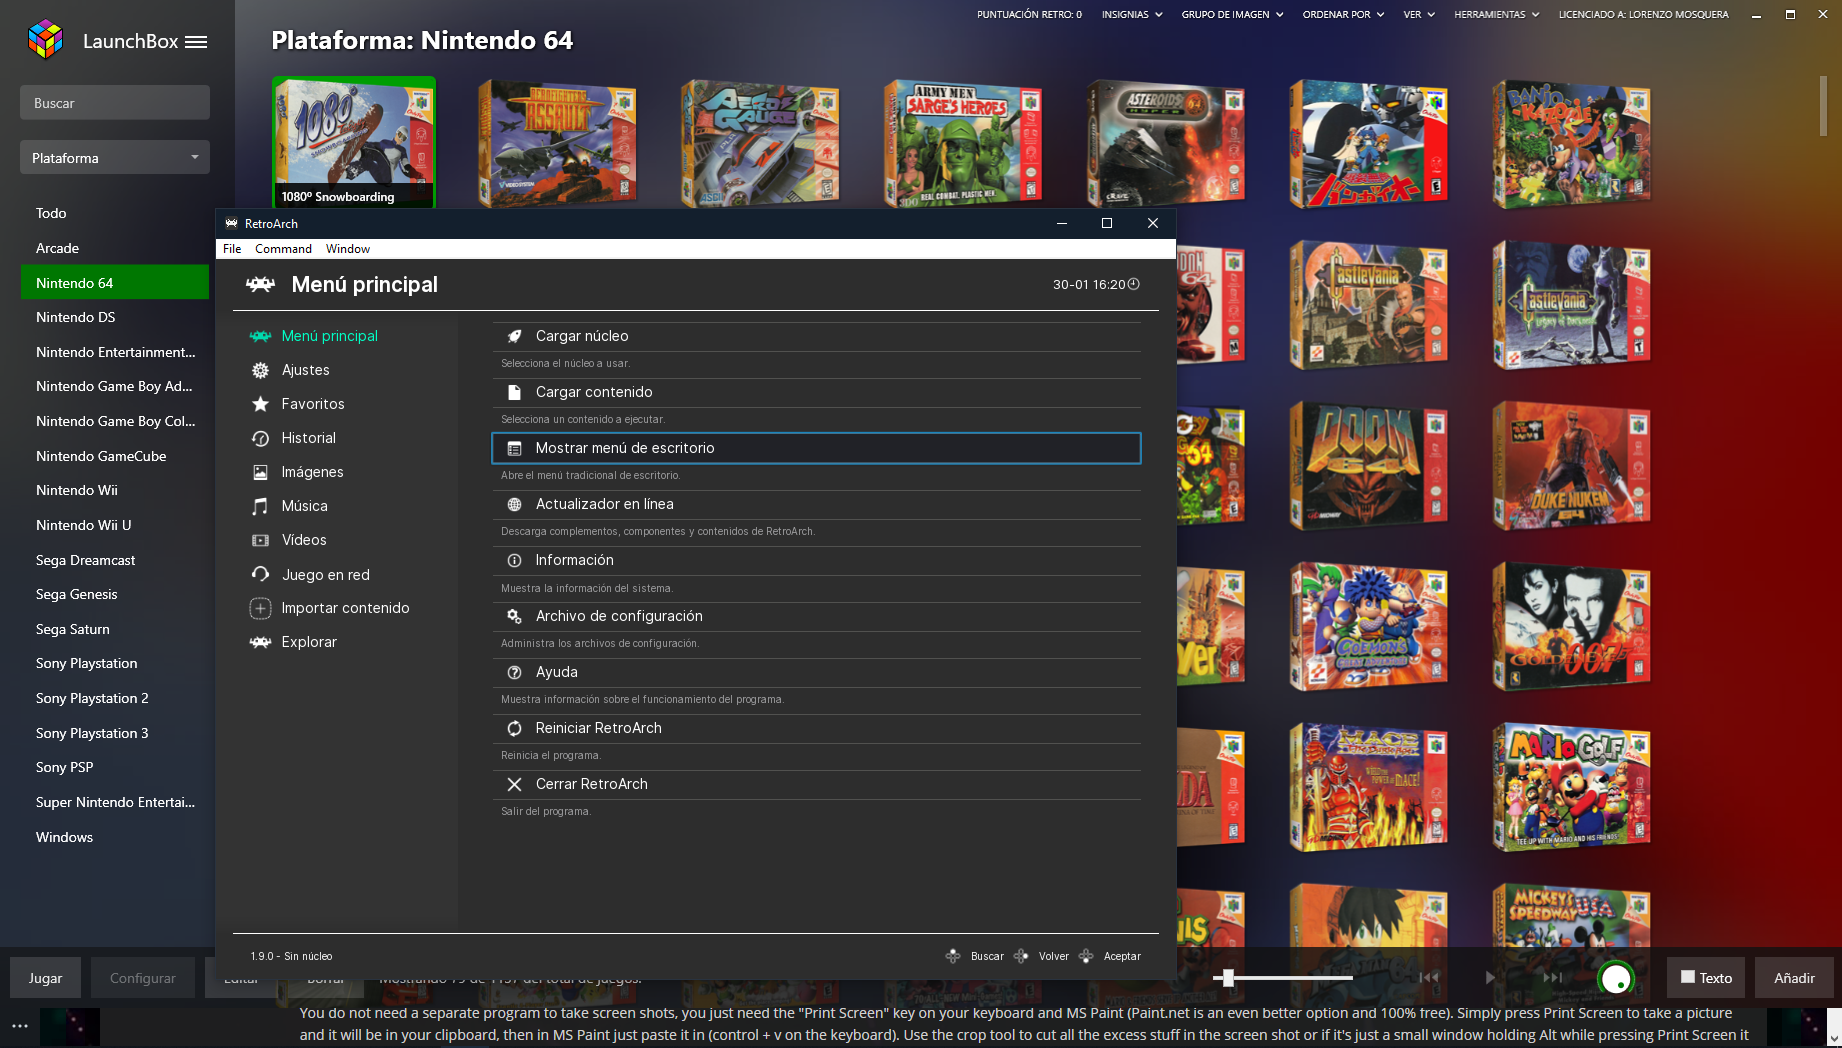Click the Configurar button
The image size is (1842, 1048).
click(x=143, y=978)
